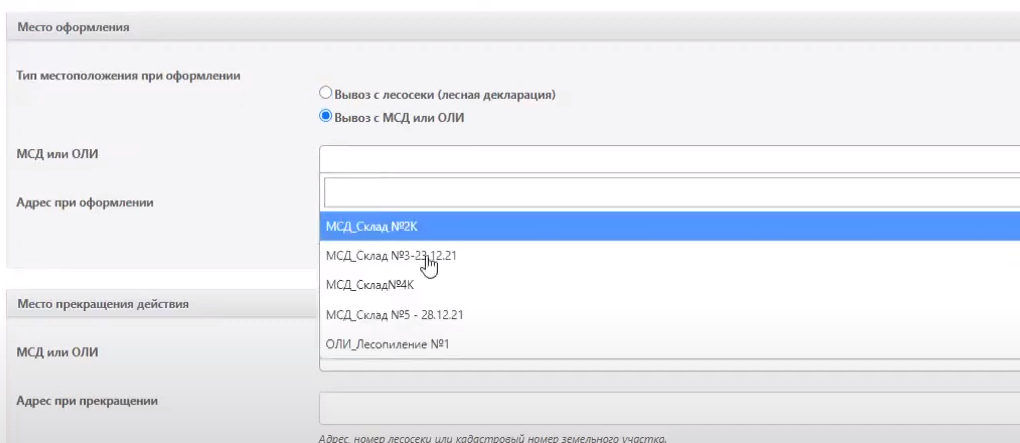Viewport: 1020px width, 443px height.
Task: Click the 'Тип местоположения при оформлении' label
Action: (x=129, y=77)
